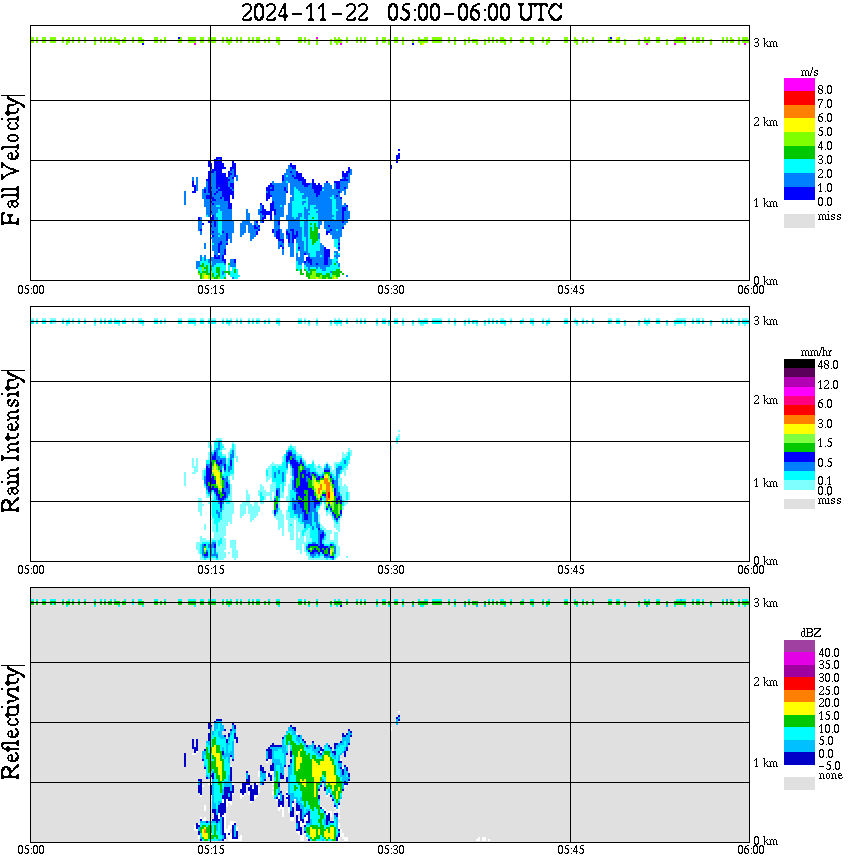The image size is (850, 868).
Task: Click palest cyan swatch in Rain Intensity legend
Action: (799, 485)
